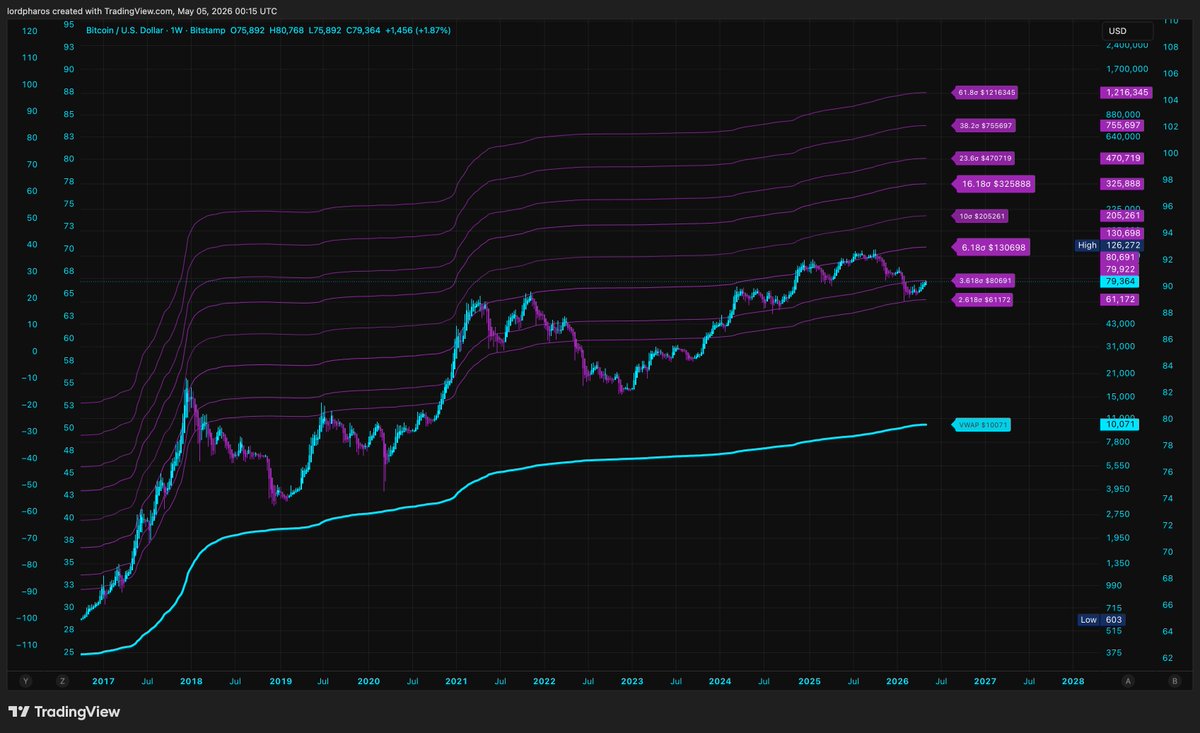Click the 43,000 price scale value
The width and height of the screenshot is (1200, 733).
tap(1120, 324)
